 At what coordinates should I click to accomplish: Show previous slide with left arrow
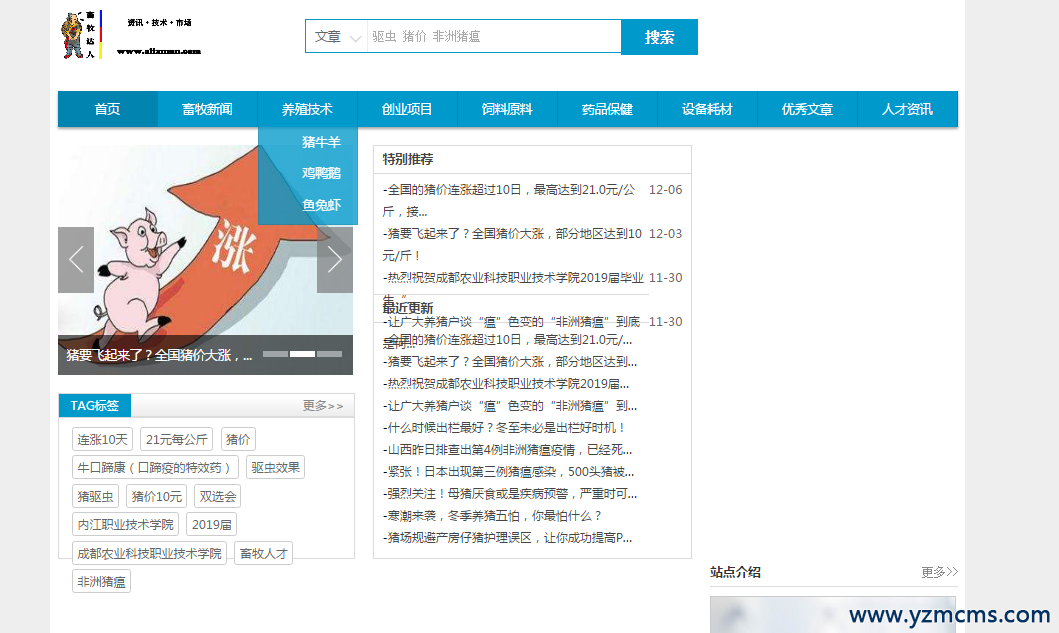[76, 259]
